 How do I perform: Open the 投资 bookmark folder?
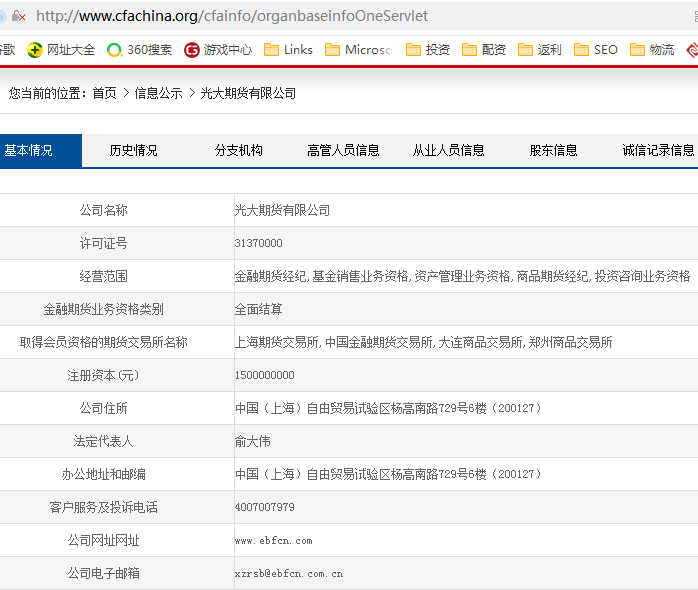point(428,49)
